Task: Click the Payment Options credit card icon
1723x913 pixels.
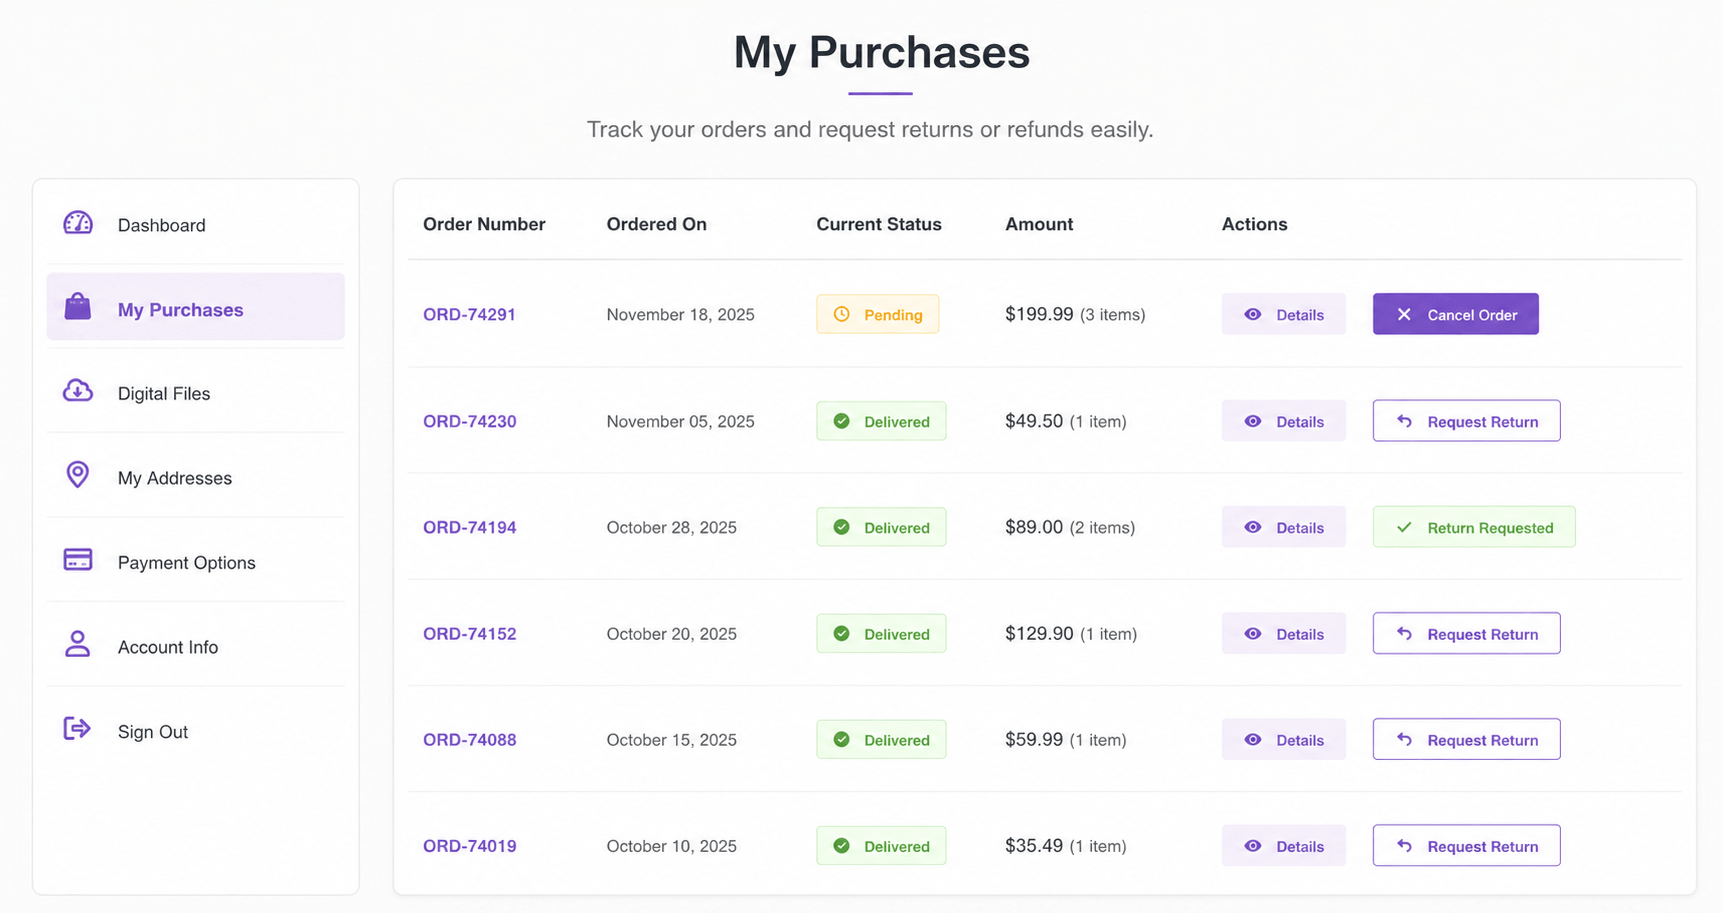Action: click(78, 559)
